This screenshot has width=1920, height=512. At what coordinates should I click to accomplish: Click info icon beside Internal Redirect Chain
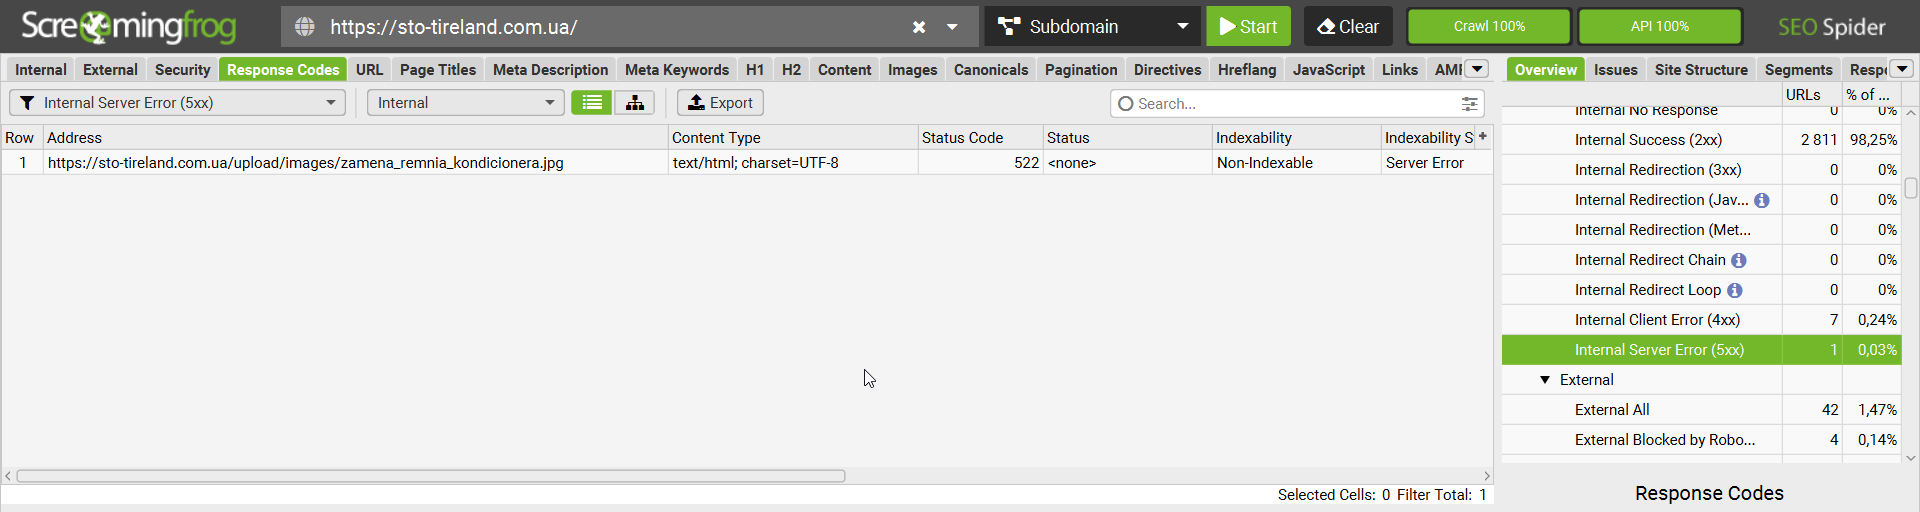[1739, 260]
